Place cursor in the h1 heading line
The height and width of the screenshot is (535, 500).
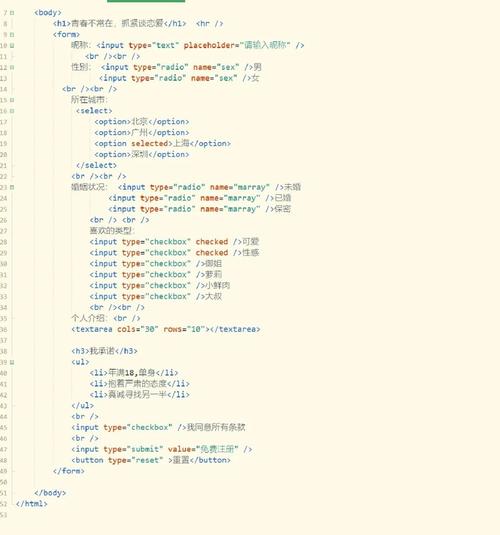[x=138, y=24]
